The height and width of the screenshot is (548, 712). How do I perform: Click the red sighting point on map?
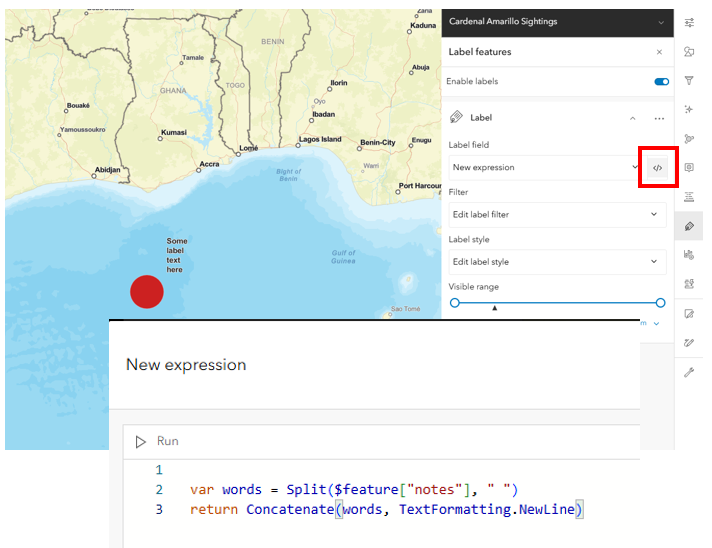tap(147, 292)
